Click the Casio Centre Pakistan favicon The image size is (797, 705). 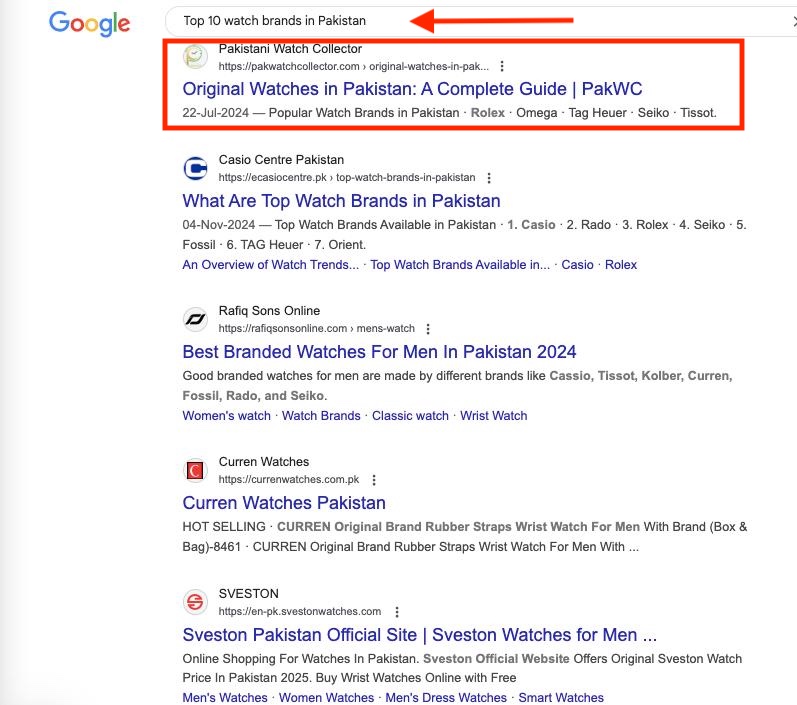(x=195, y=168)
